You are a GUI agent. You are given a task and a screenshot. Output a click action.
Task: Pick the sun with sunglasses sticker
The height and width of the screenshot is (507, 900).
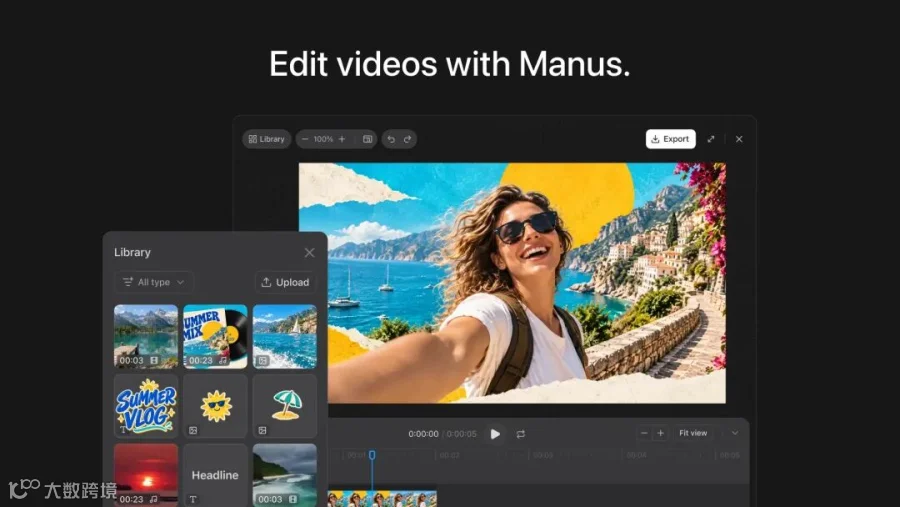pos(215,407)
